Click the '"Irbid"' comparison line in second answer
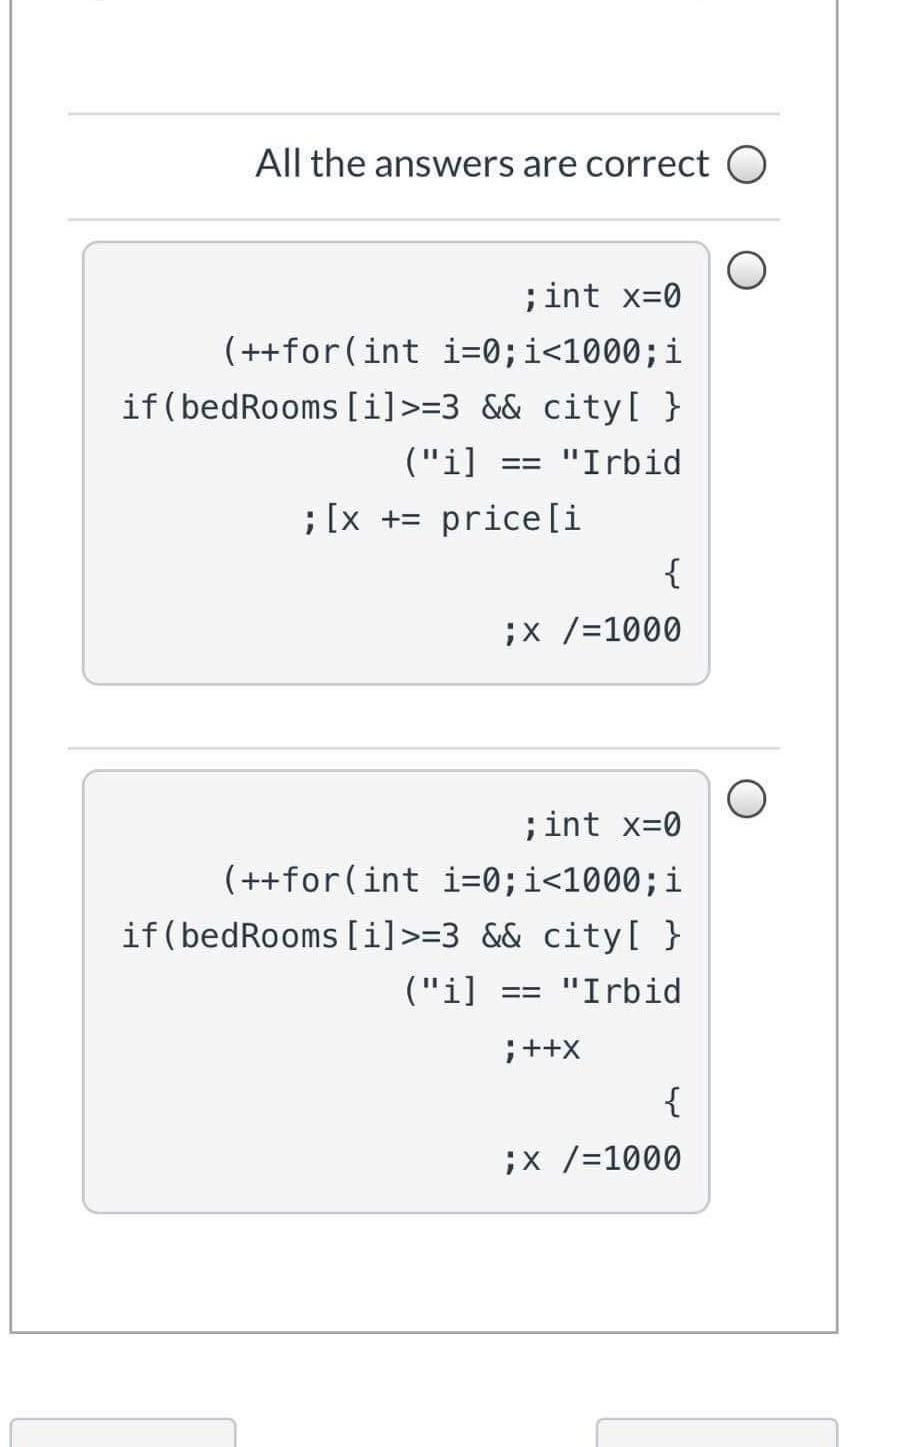The height and width of the screenshot is (1447, 900). click(x=540, y=991)
